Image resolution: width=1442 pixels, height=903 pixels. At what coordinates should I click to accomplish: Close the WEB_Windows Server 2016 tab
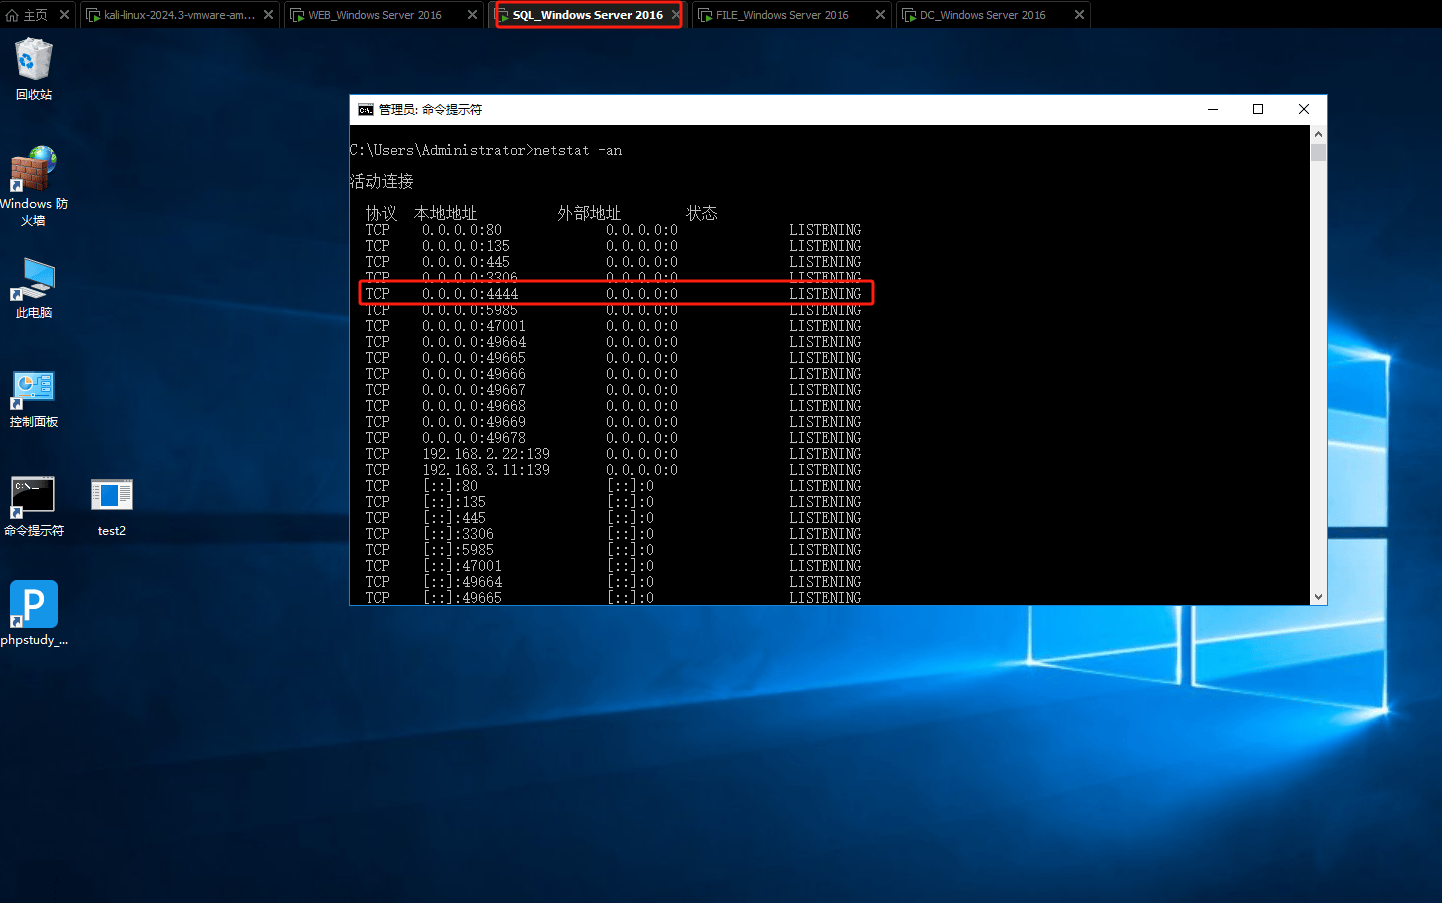tap(472, 15)
